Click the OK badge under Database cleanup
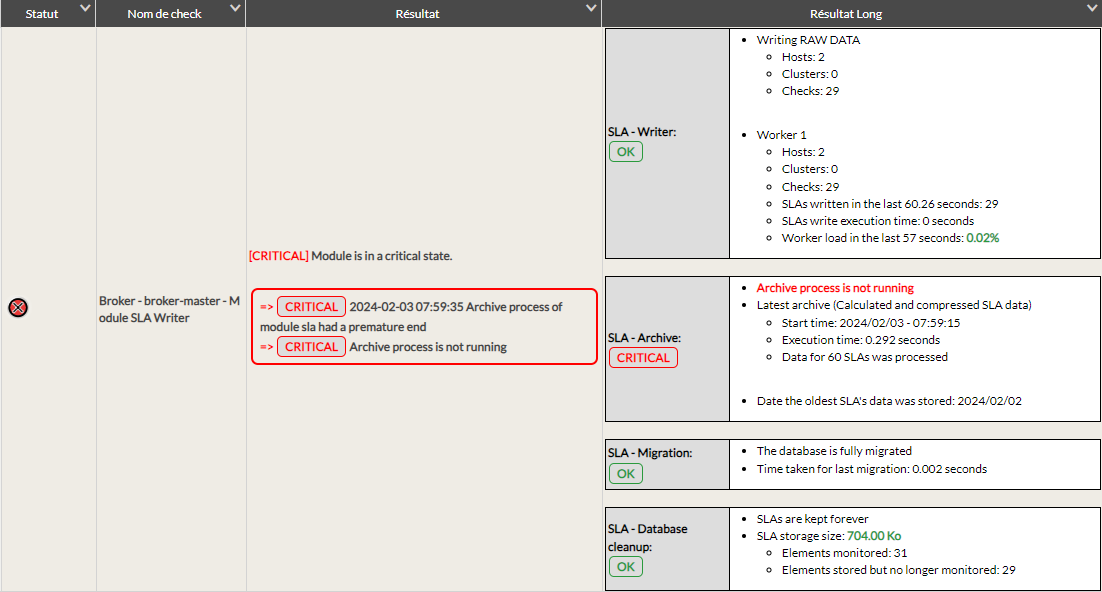 [x=626, y=567]
